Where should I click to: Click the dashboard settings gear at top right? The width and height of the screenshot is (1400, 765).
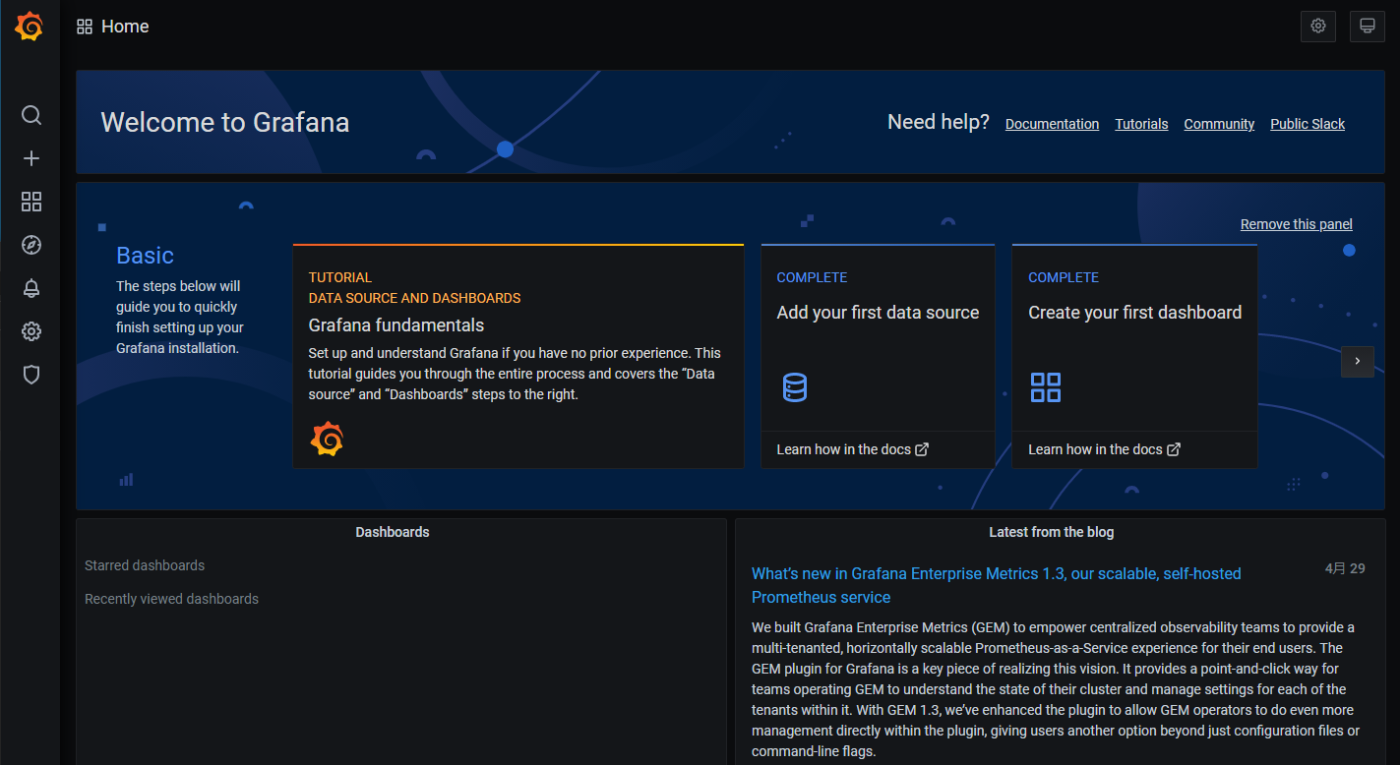pyautogui.click(x=1318, y=26)
